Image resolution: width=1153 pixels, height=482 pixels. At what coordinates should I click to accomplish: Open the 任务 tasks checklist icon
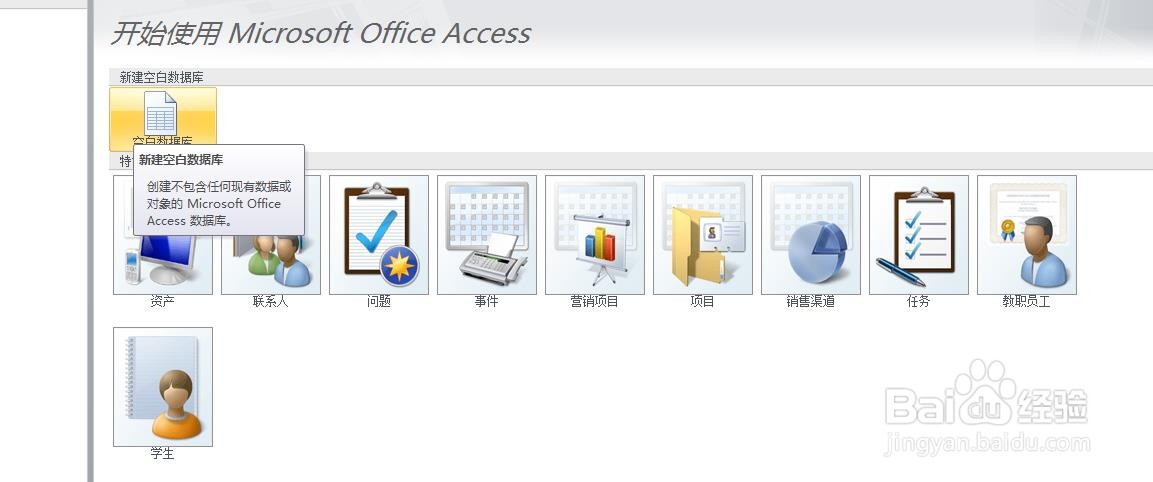pos(919,235)
